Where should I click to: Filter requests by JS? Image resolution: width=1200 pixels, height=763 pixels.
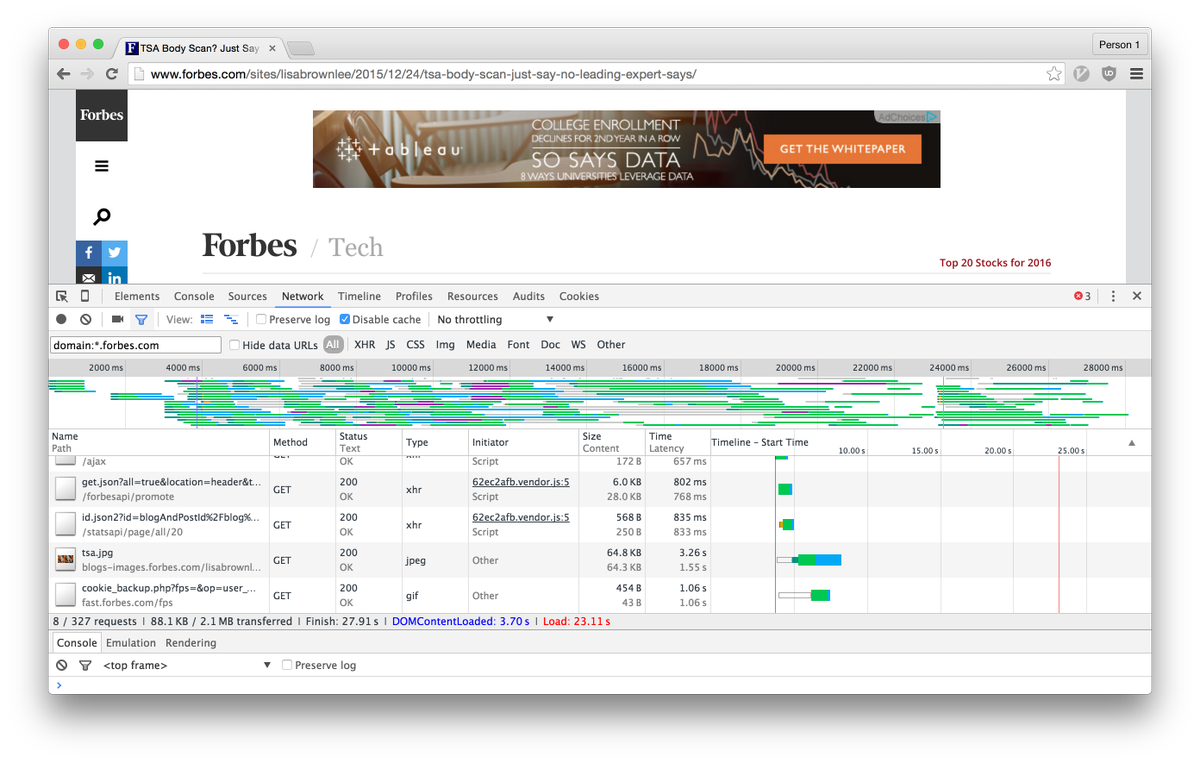click(391, 344)
